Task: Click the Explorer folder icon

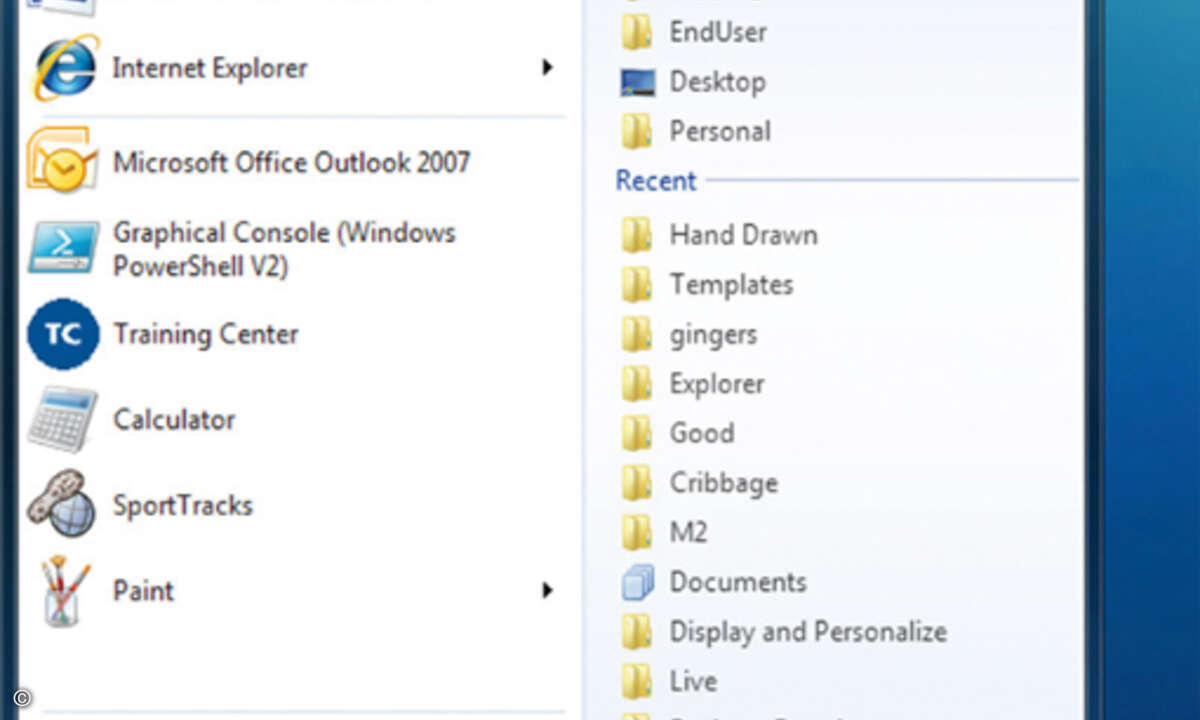Action: (637, 384)
